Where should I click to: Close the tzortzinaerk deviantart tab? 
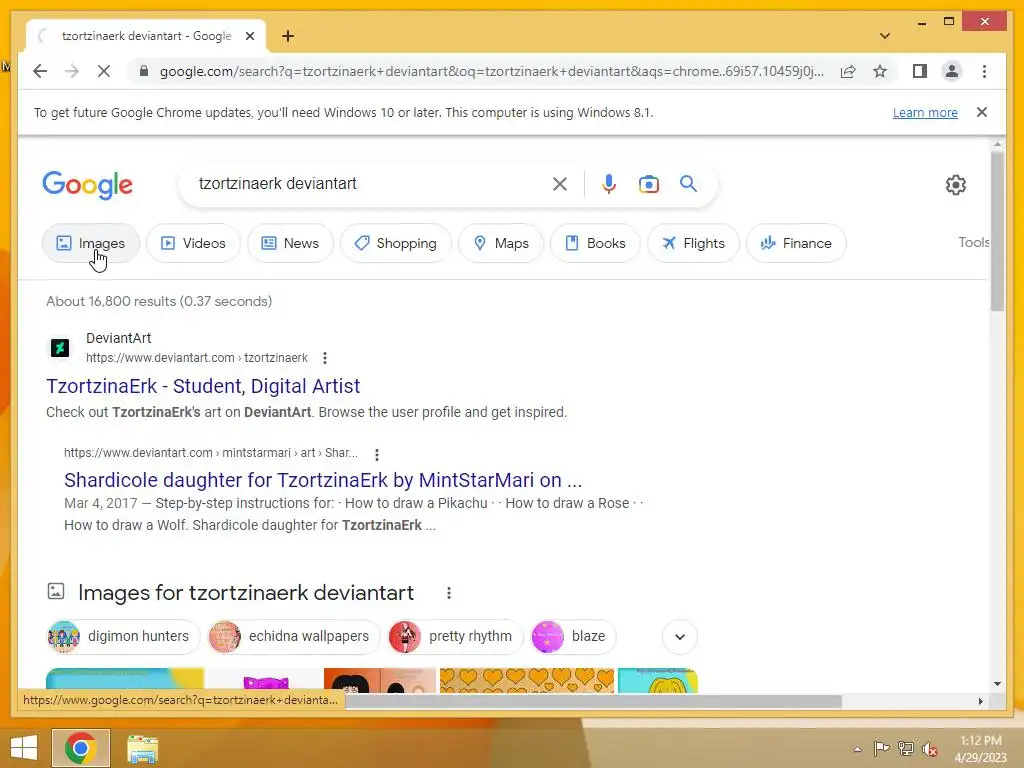[x=249, y=36]
